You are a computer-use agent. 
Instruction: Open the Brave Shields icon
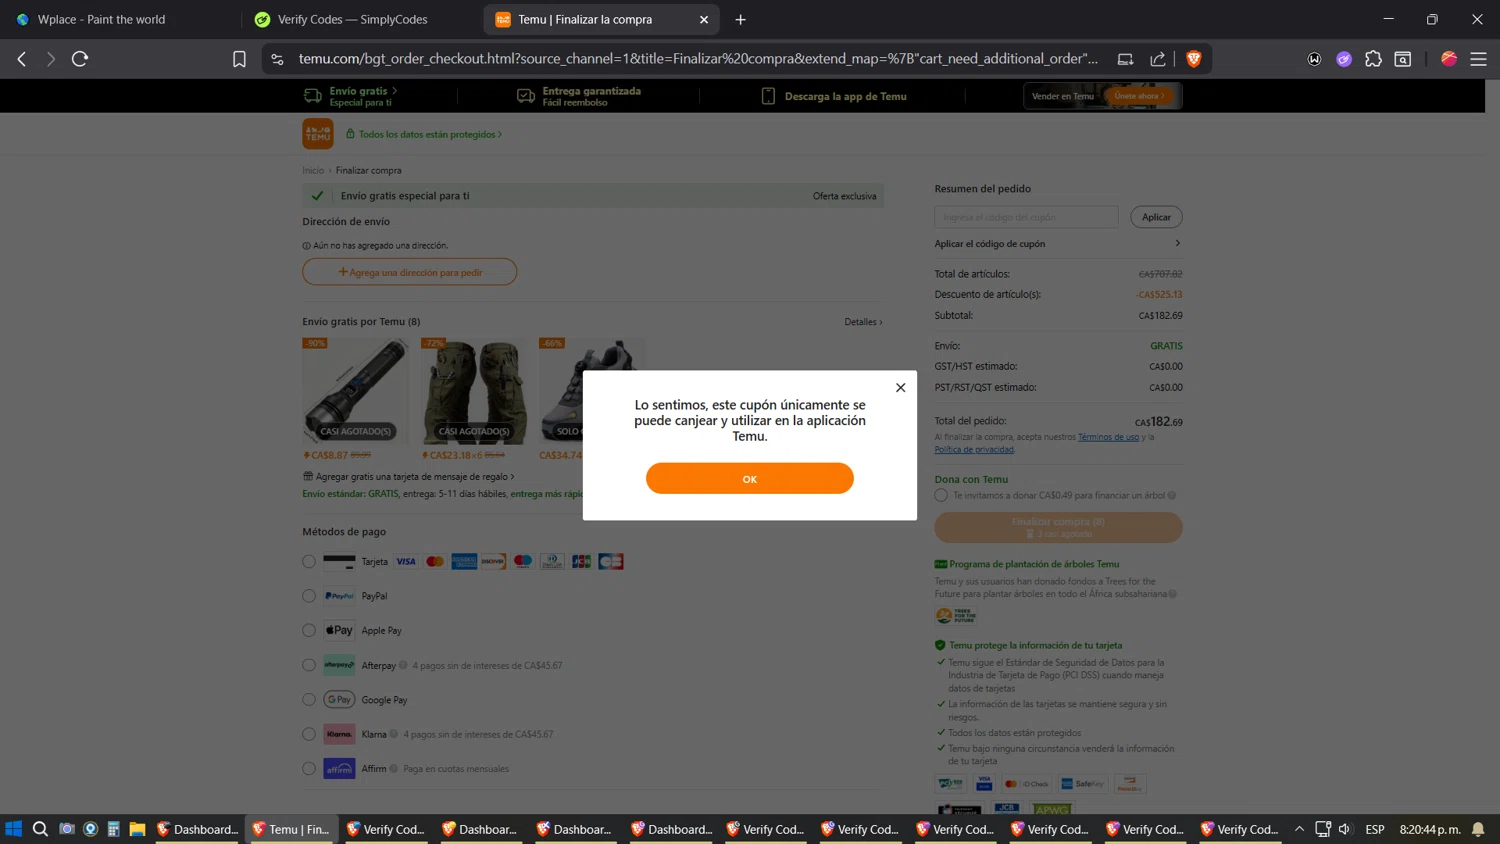[x=1193, y=59]
